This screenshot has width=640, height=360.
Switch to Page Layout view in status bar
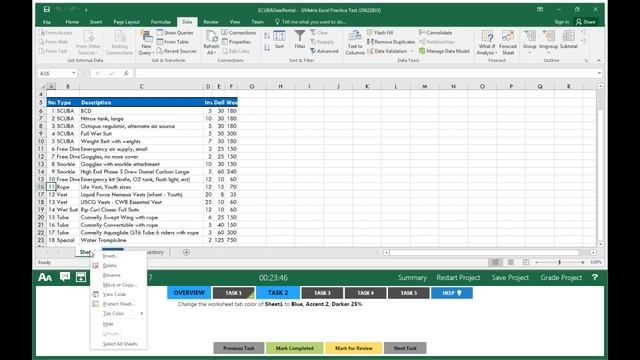coord(510,262)
